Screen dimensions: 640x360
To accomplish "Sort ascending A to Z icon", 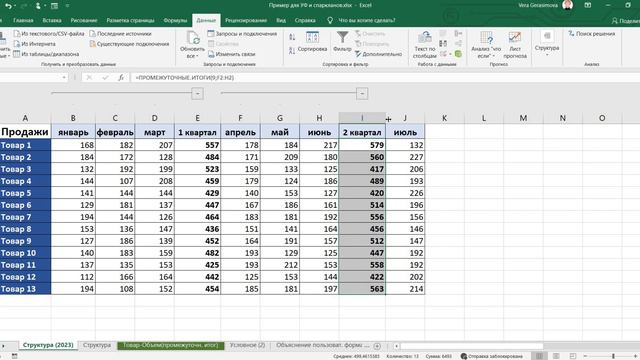I will pos(292,37).
